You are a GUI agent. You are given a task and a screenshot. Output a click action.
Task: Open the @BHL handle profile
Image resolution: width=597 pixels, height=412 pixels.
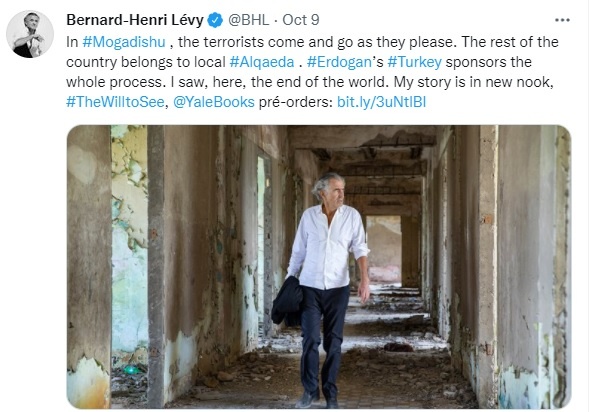(x=248, y=20)
